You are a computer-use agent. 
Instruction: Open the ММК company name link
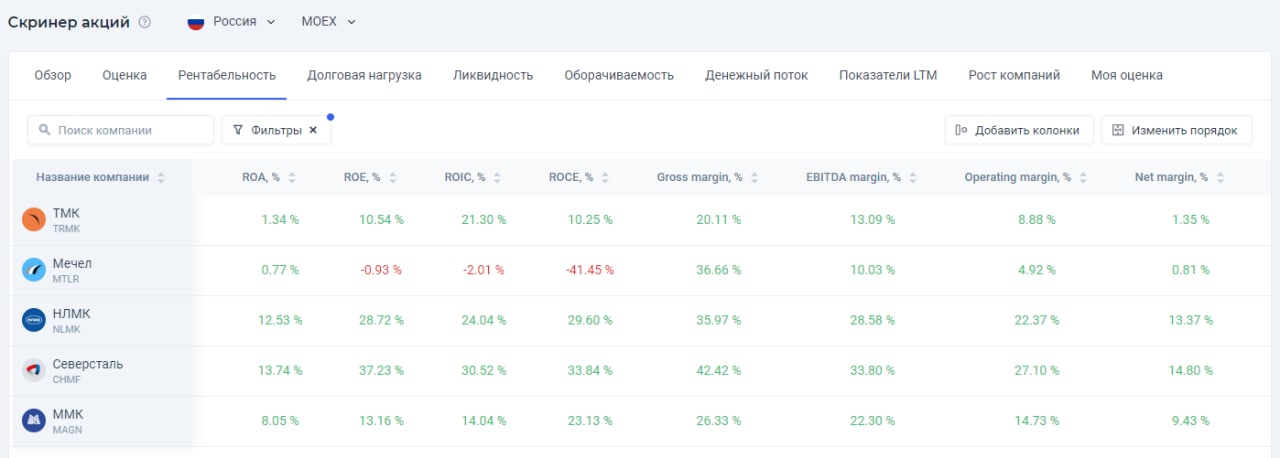point(67,414)
